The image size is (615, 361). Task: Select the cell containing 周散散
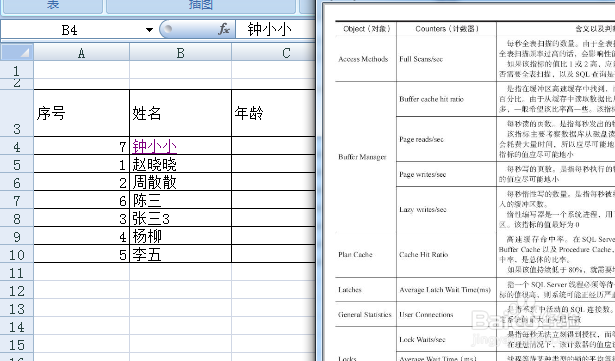(180, 182)
